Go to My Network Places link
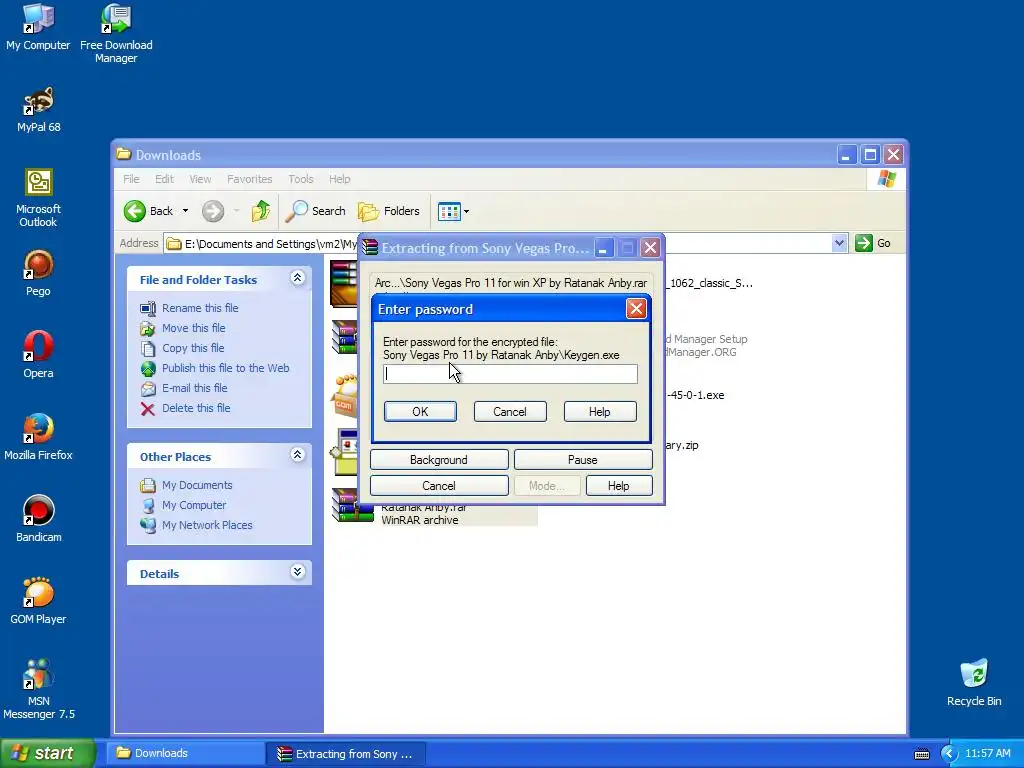Image resolution: width=1024 pixels, height=768 pixels. [207, 525]
